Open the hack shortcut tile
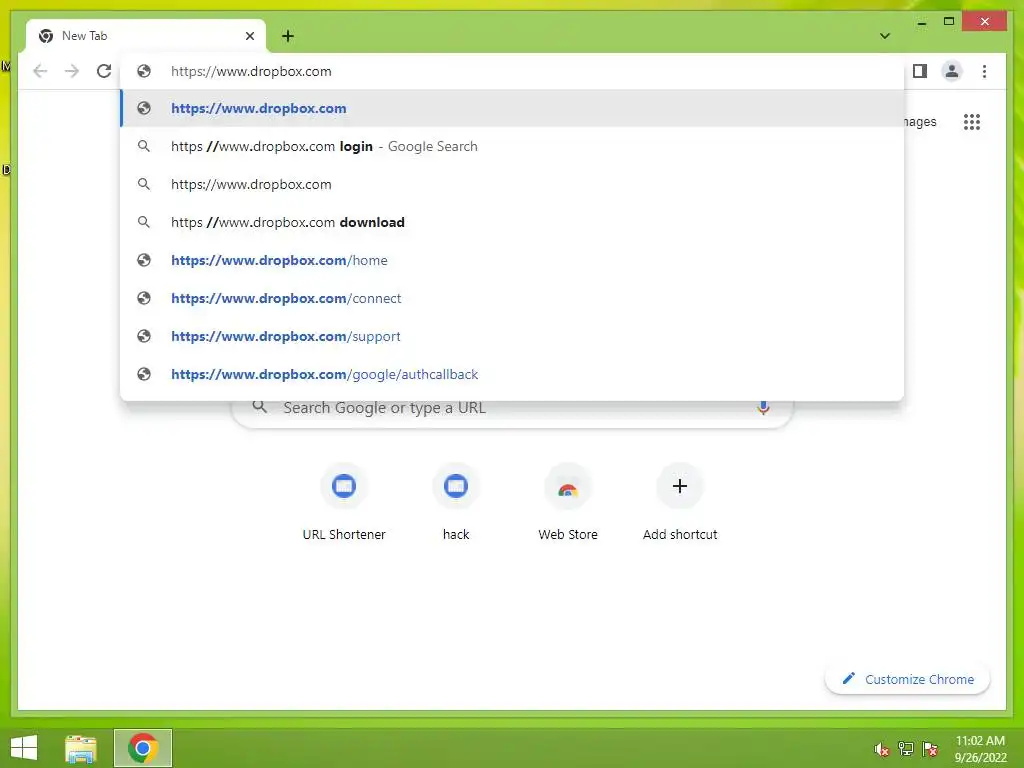The image size is (1024, 768). [x=456, y=503]
